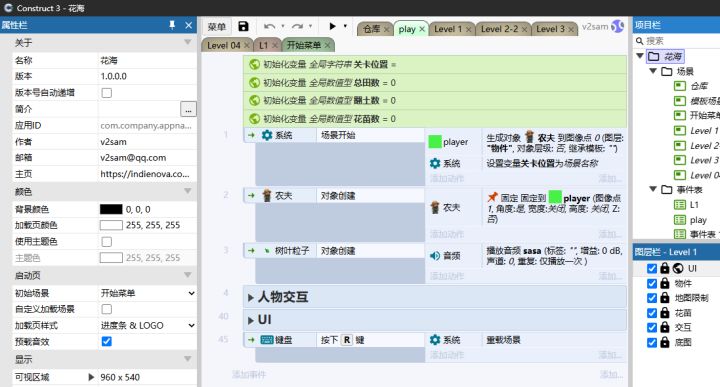The height and width of the screenshot is (387, 720).
Task: Edit the 作者 field v2sam
Action: pyautogui.click(x=147, y=142)
